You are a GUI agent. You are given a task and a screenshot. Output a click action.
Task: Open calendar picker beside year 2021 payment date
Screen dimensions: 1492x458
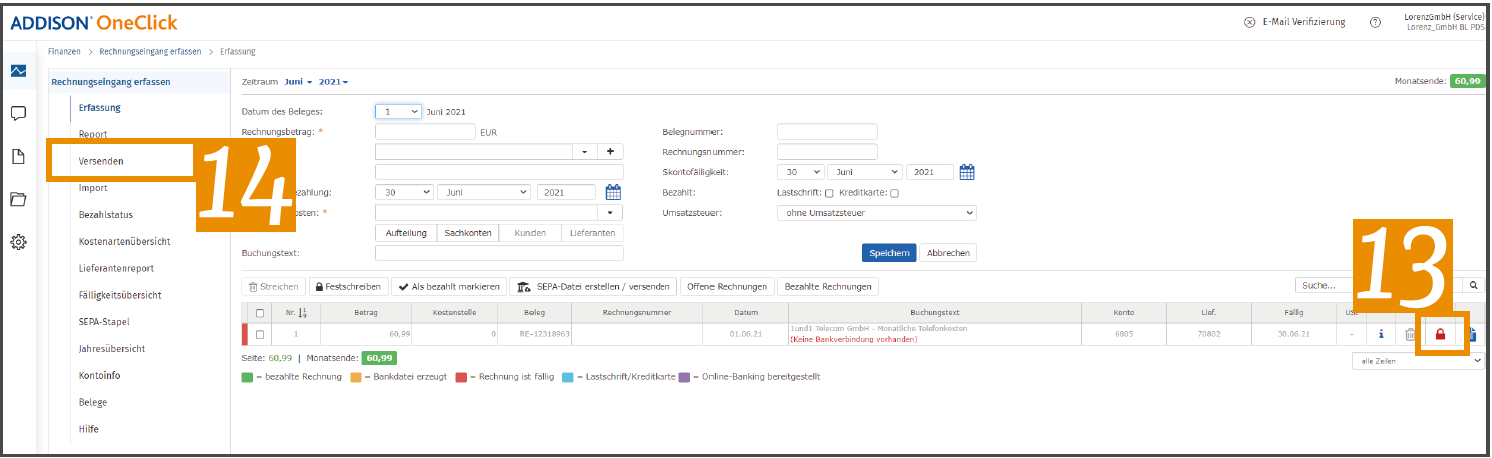[x=614, y=192]
